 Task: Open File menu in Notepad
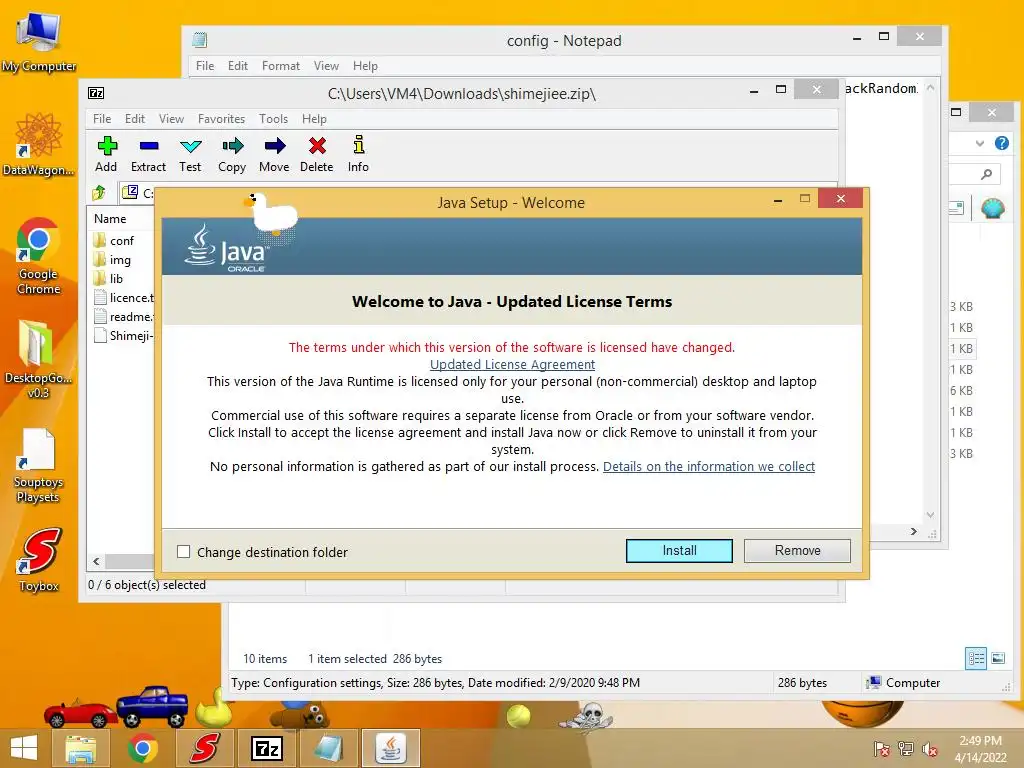[x=205, y=66]
